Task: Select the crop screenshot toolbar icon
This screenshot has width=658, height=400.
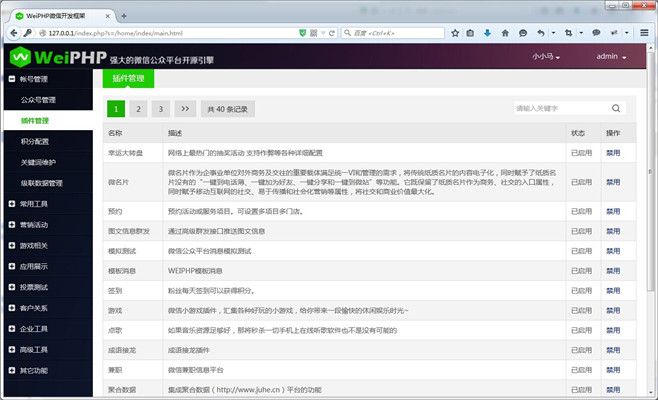Action: pyautogui.click(x=569, y=33)
